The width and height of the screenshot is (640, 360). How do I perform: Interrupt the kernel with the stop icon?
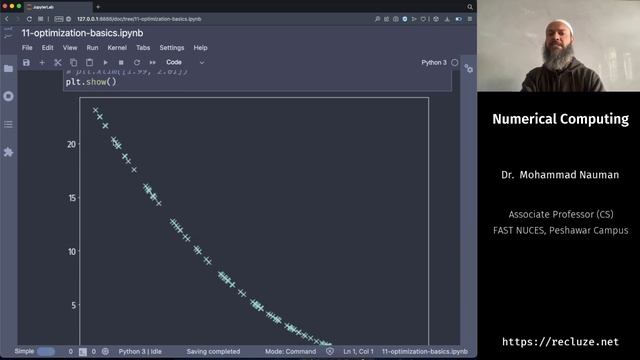[x=121, y=62]
